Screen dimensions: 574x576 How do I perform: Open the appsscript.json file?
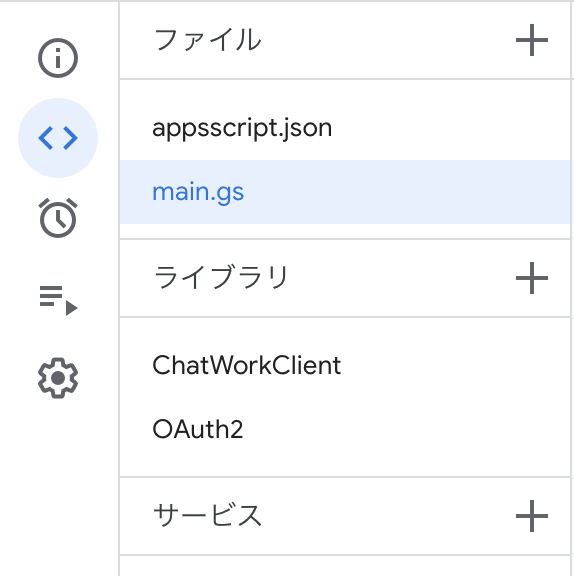(242, 128)
